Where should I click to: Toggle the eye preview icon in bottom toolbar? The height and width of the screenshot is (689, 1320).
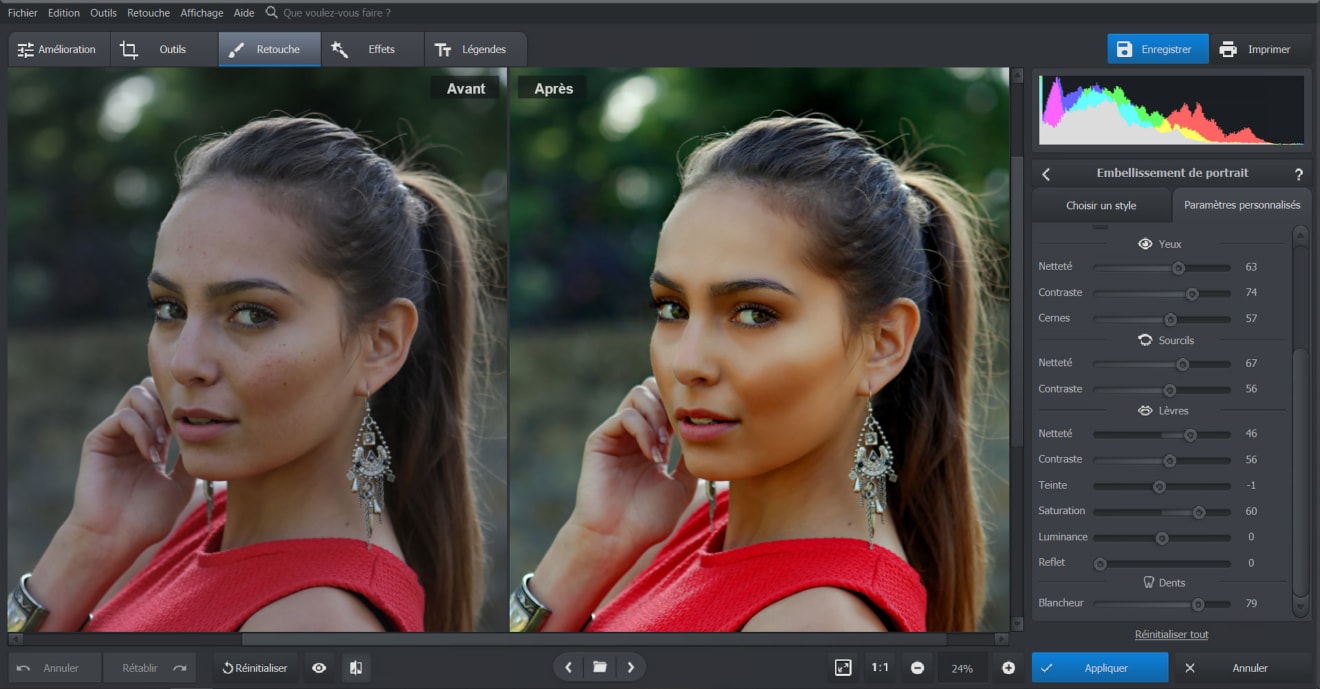[319, 668]
